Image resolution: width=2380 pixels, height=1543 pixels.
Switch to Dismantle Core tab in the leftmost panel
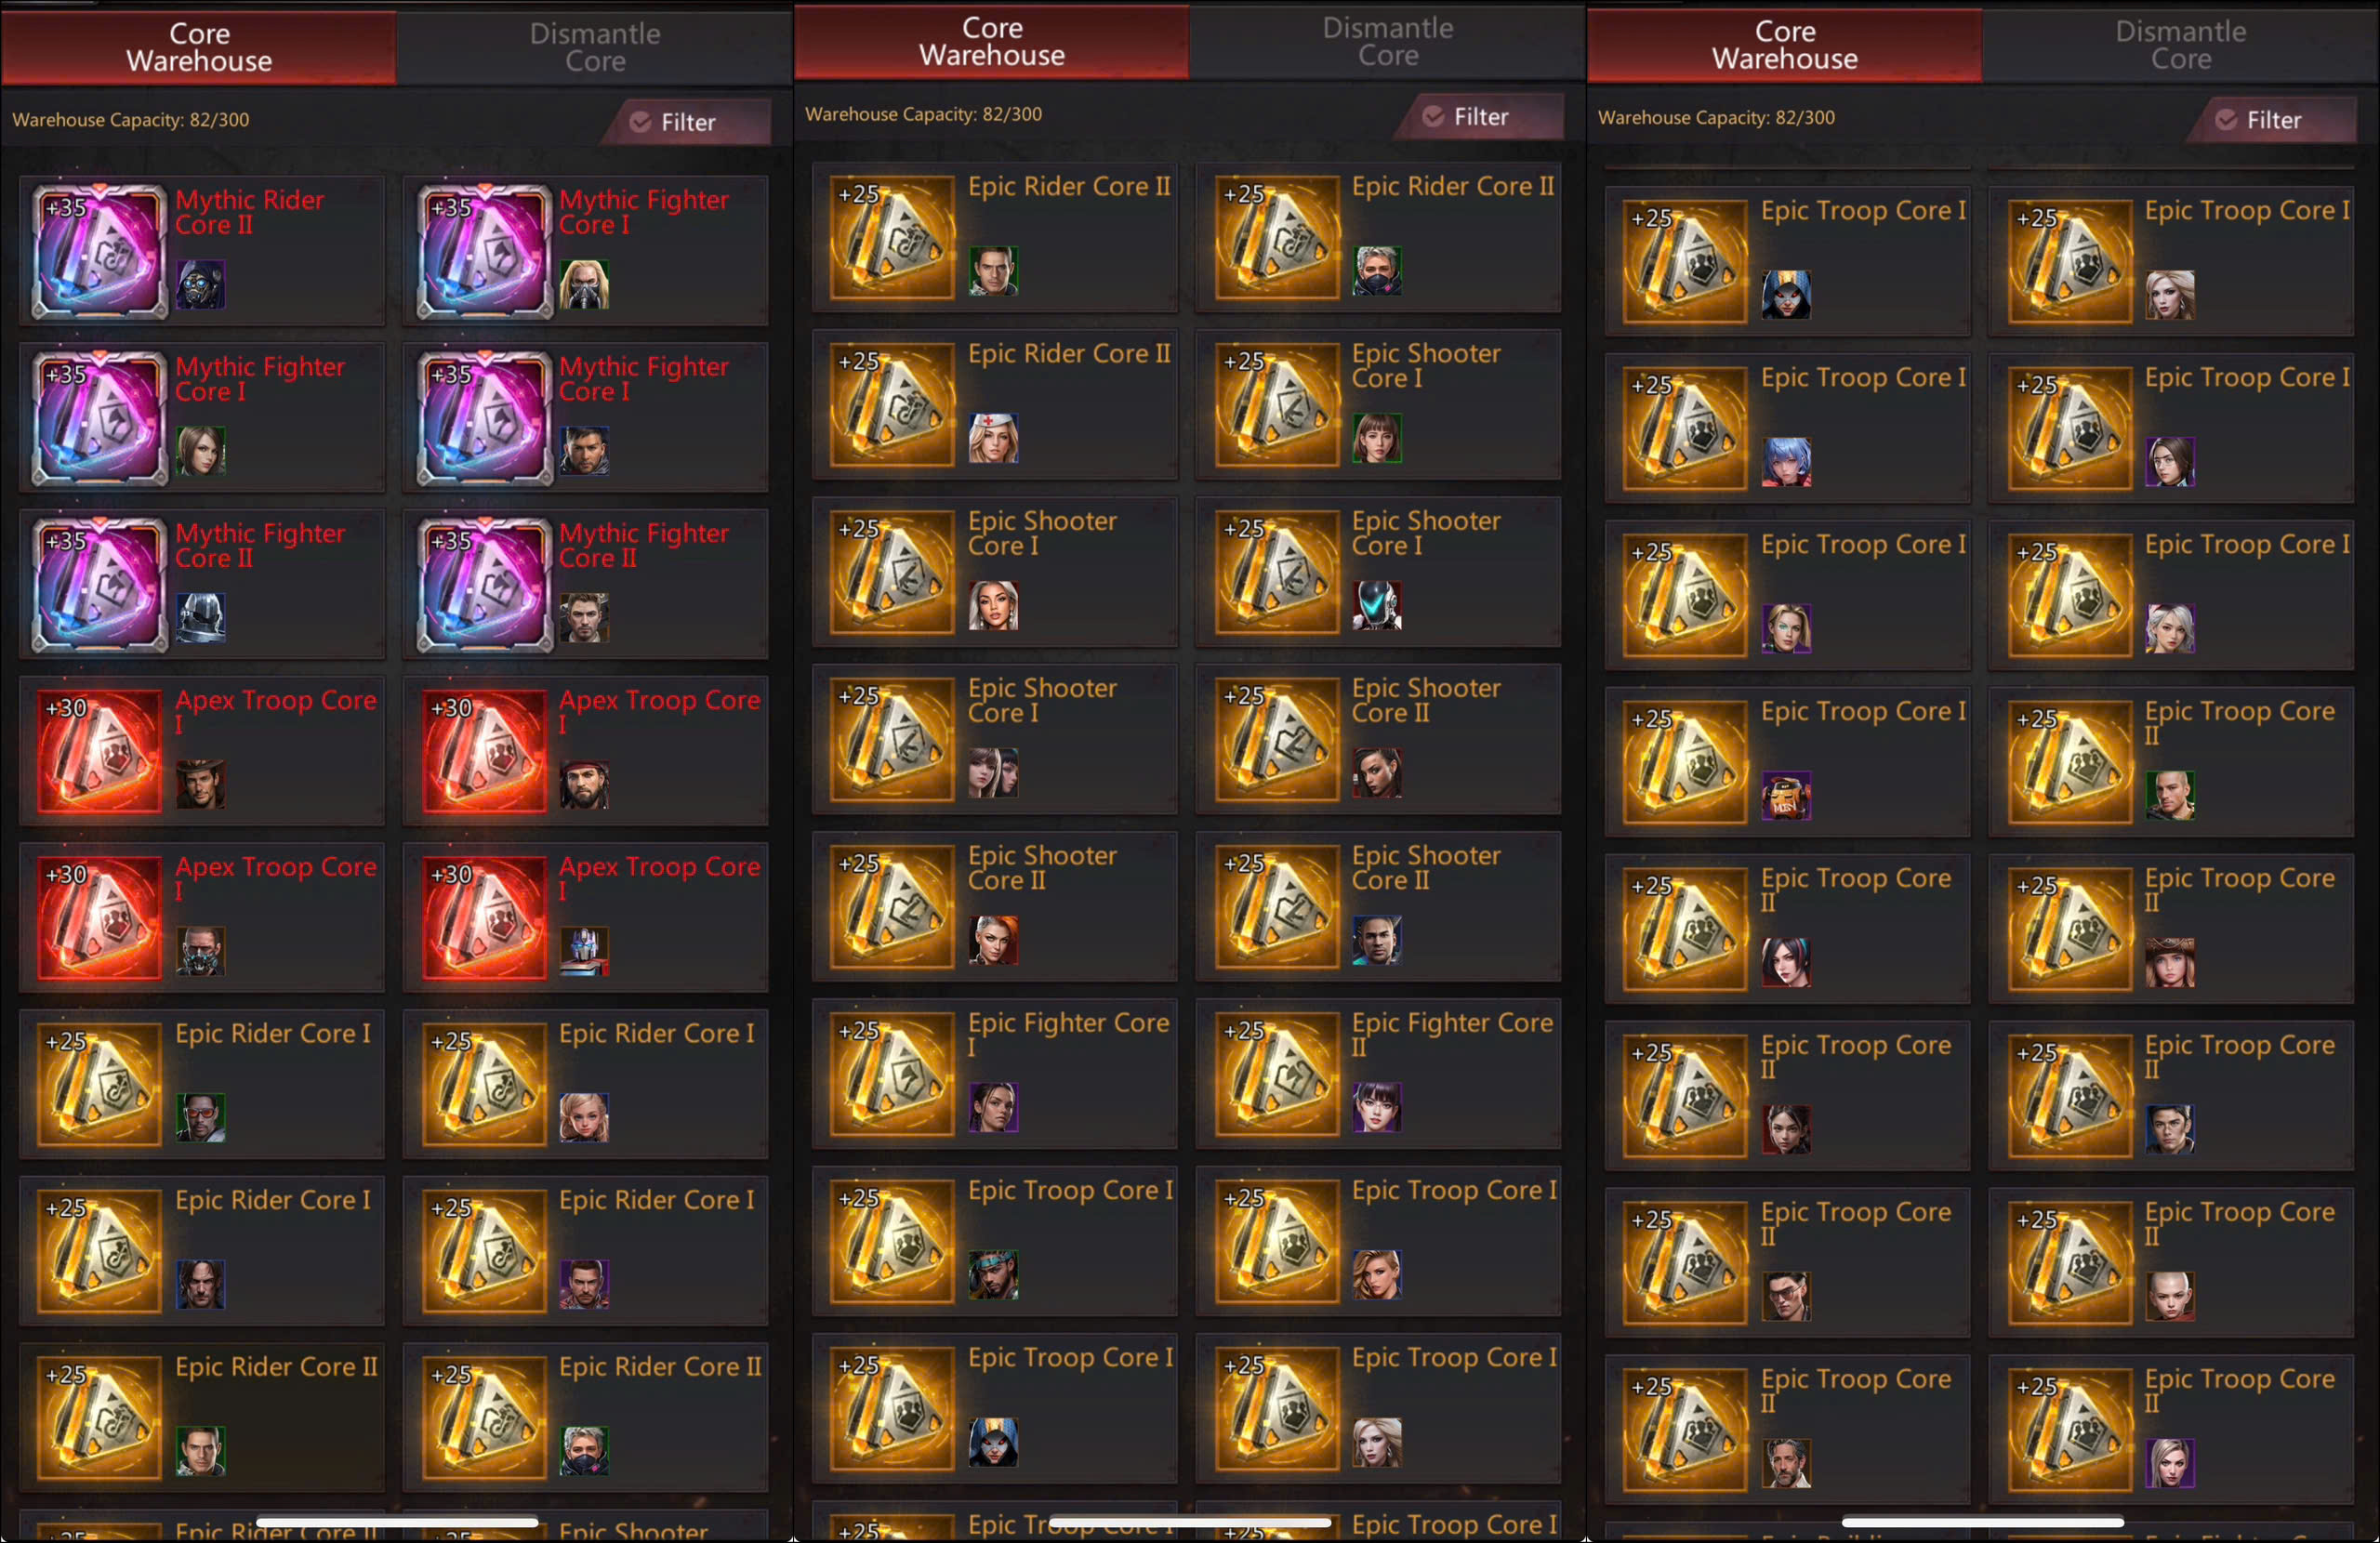pyautogui.click(x=595, y=47)
